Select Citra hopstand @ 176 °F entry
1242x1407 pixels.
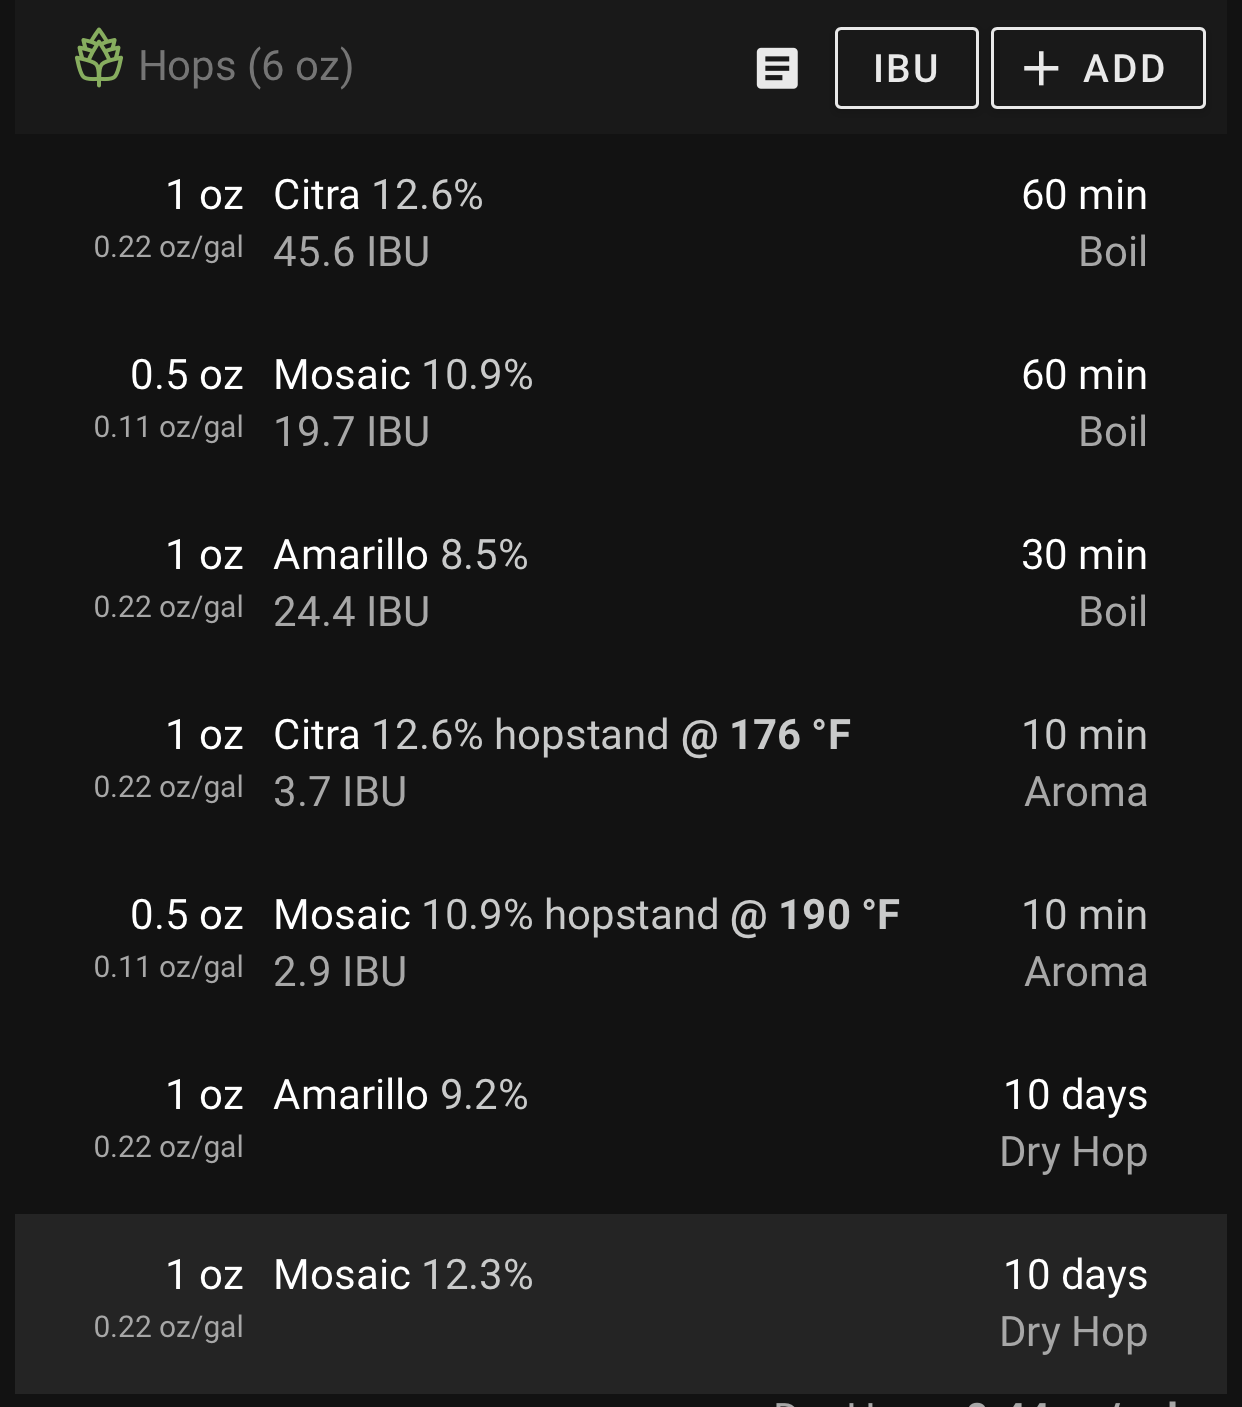coord(620,764)
